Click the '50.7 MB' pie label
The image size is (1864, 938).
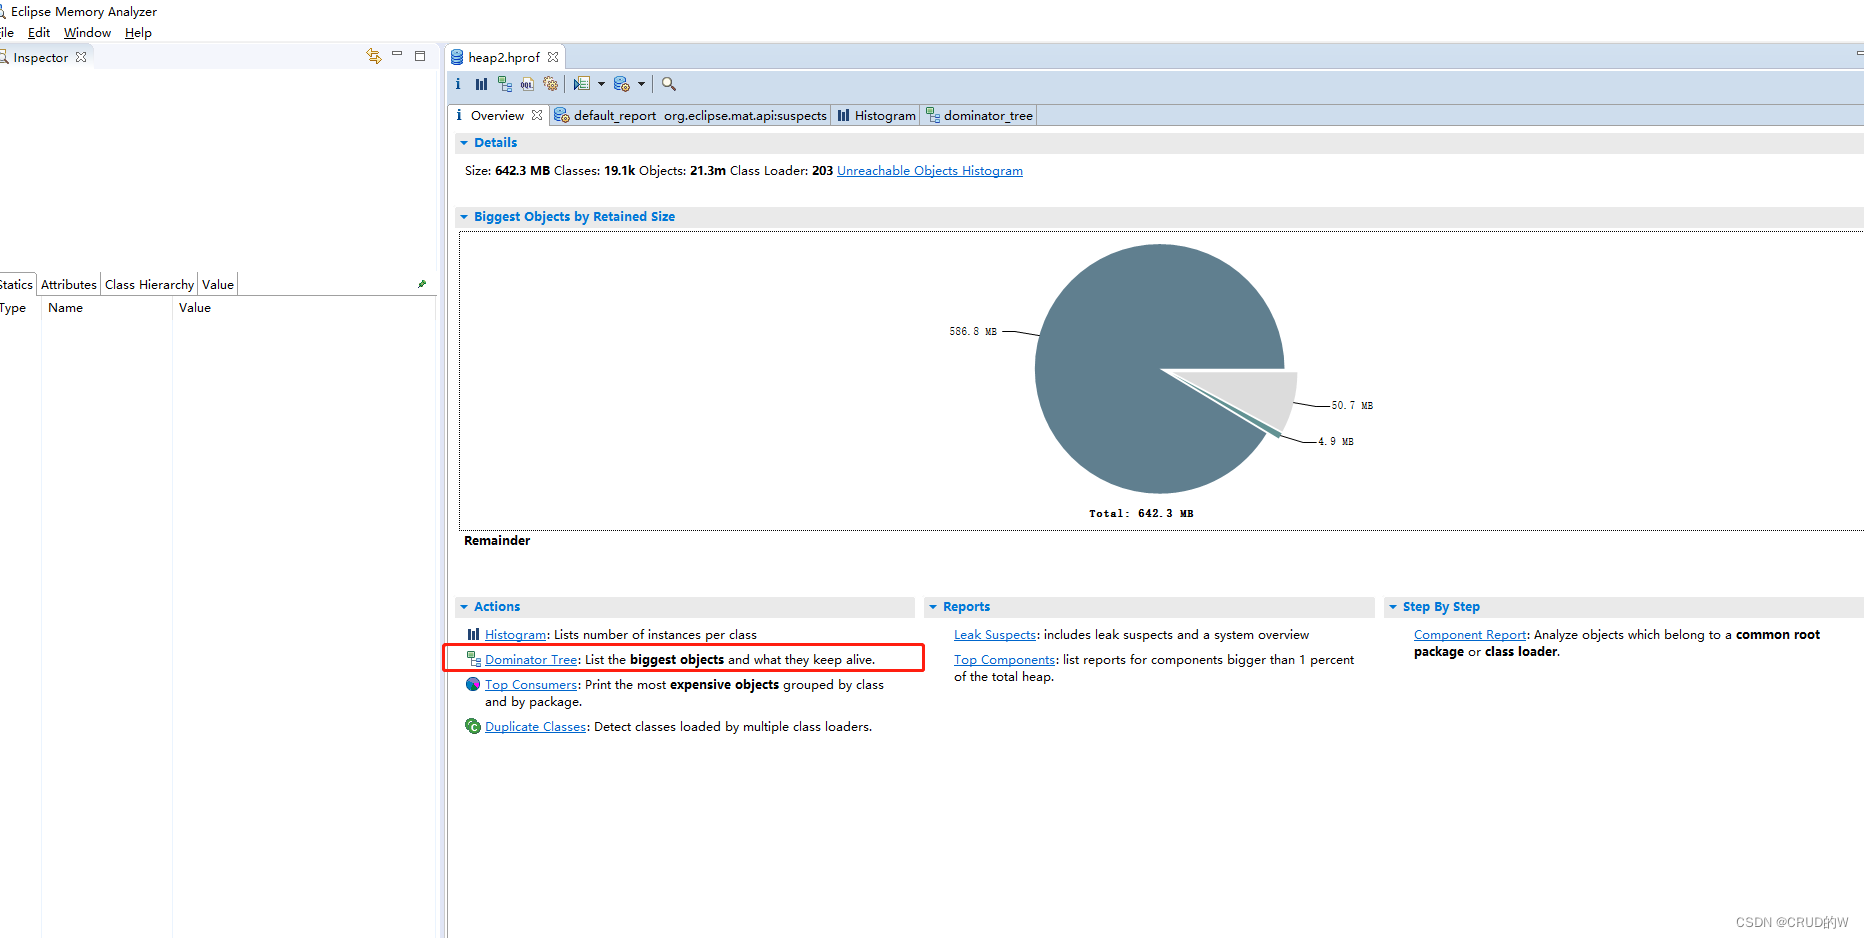pyautogui.click(x=1352, y=406)
